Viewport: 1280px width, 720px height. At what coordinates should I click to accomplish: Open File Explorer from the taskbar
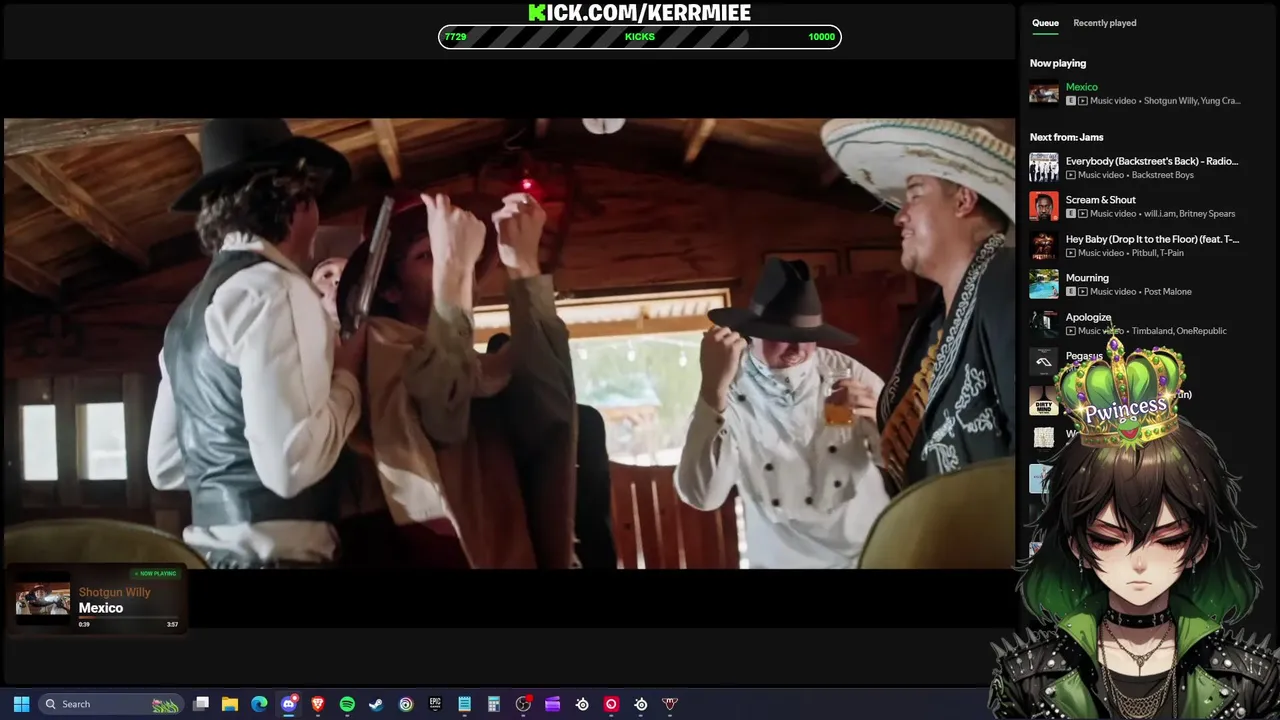click(x=230, y=704)
